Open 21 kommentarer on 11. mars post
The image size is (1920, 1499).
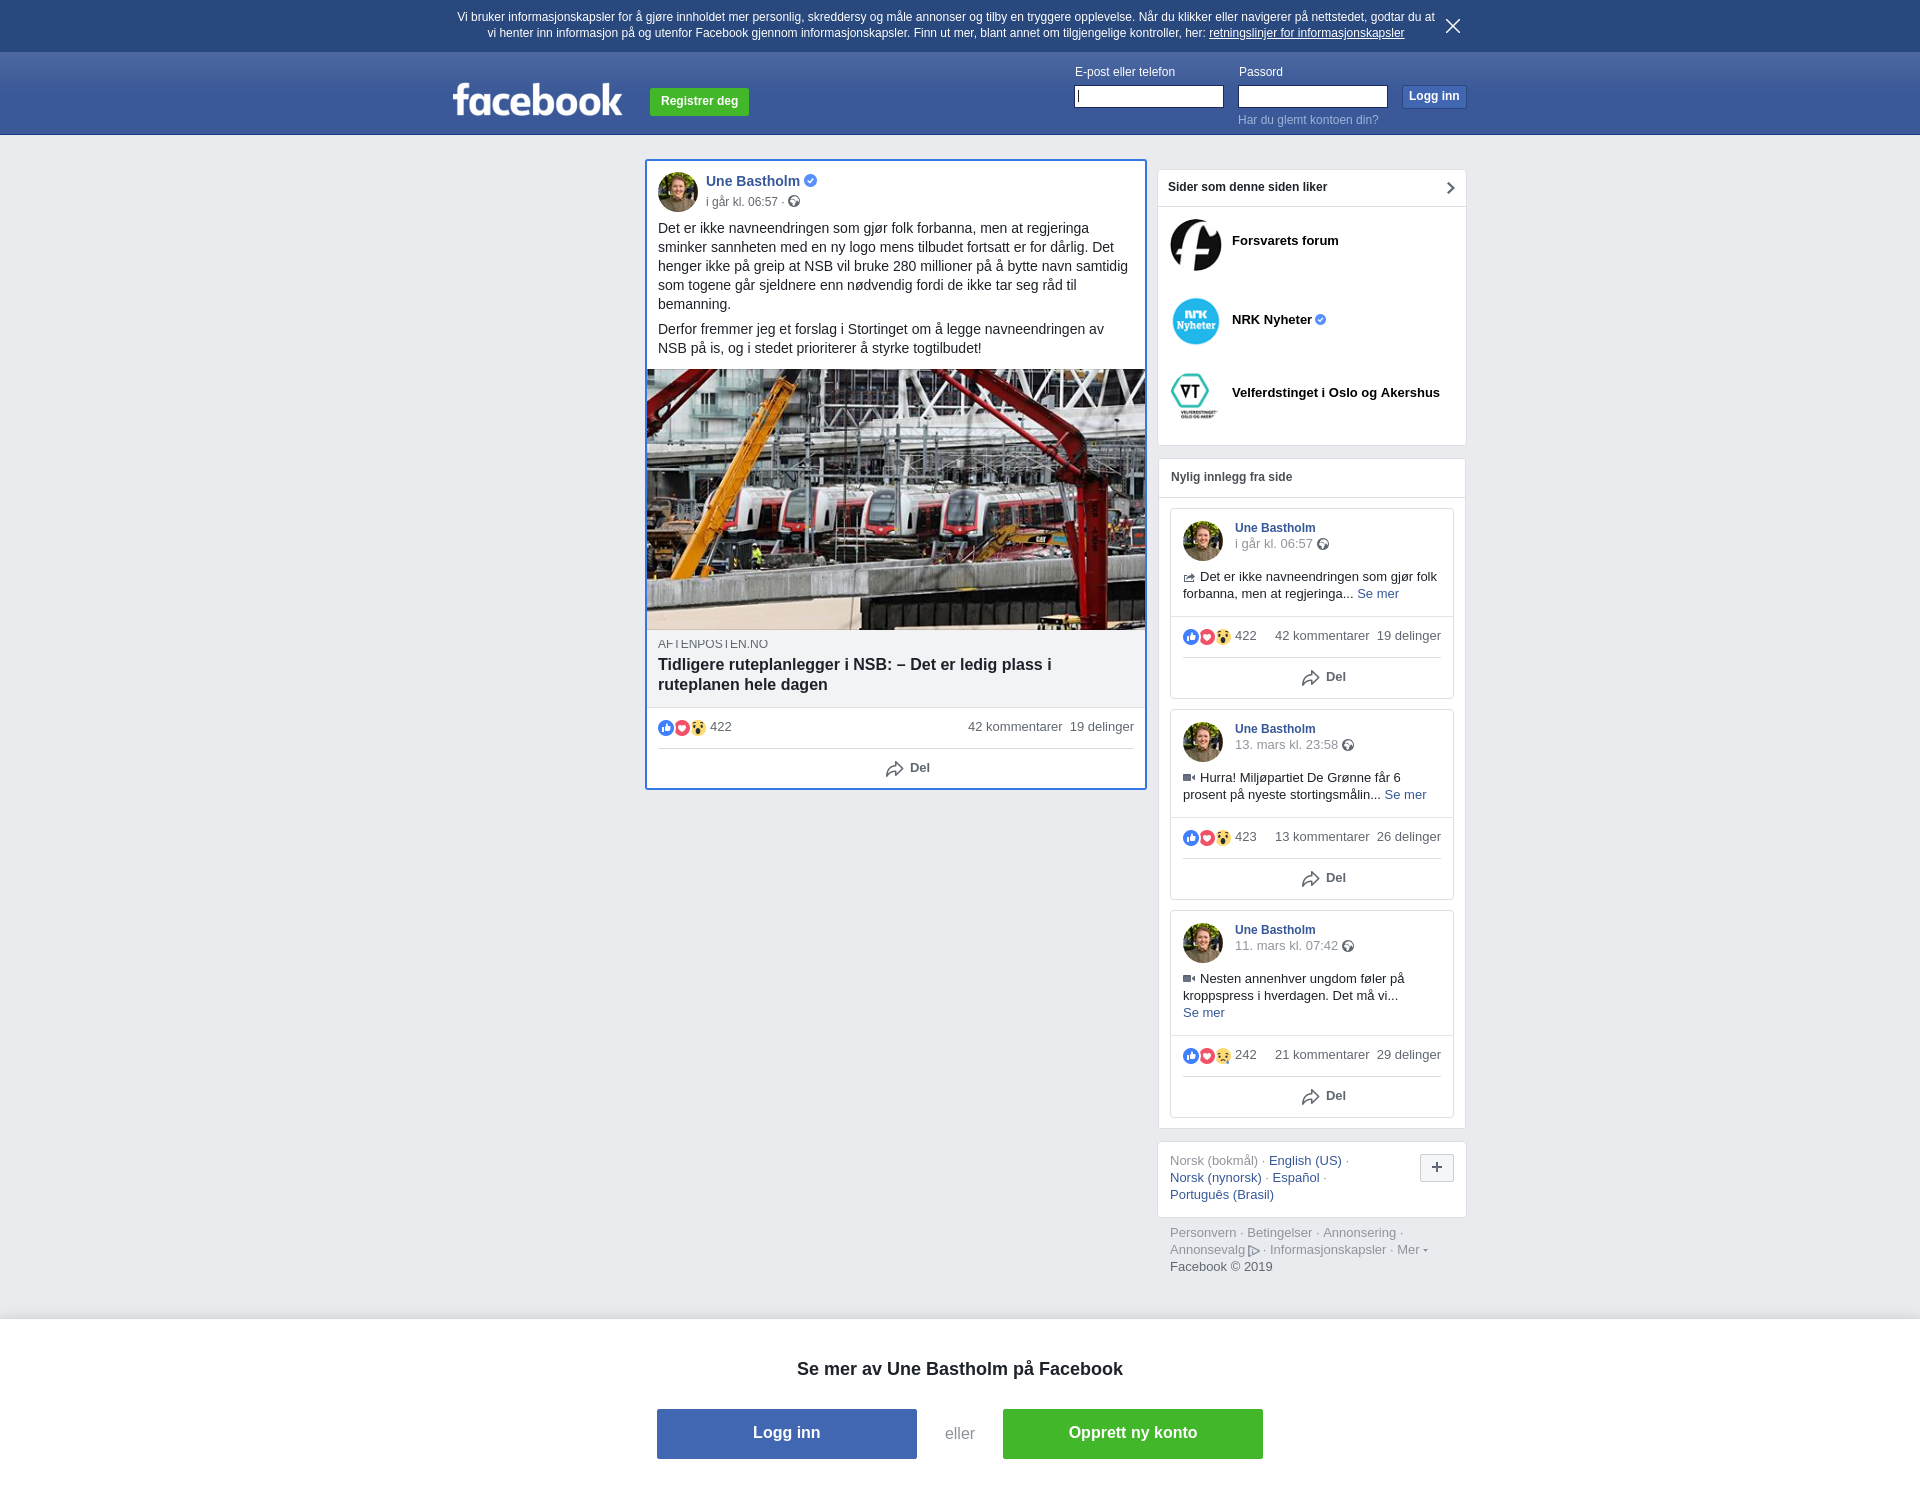pos(1322,1055)
